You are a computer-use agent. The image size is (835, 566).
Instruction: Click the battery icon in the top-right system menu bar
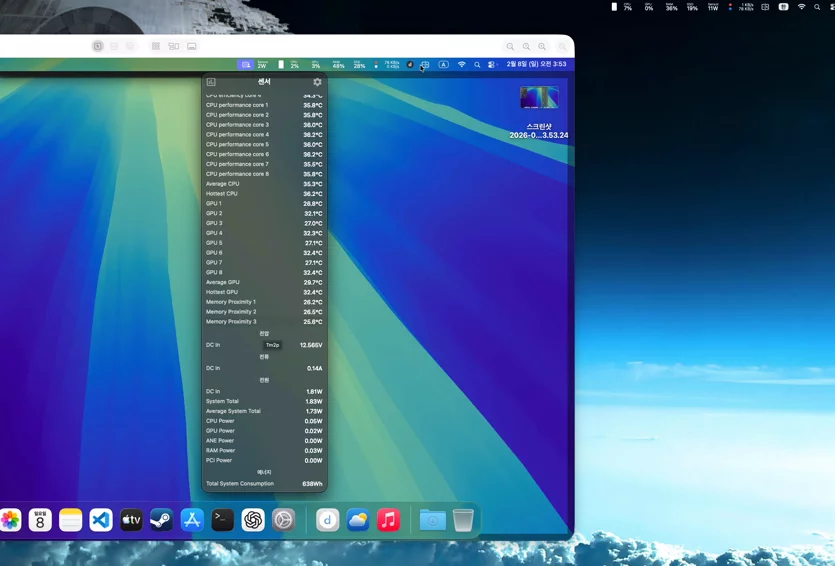coord(614,7)
